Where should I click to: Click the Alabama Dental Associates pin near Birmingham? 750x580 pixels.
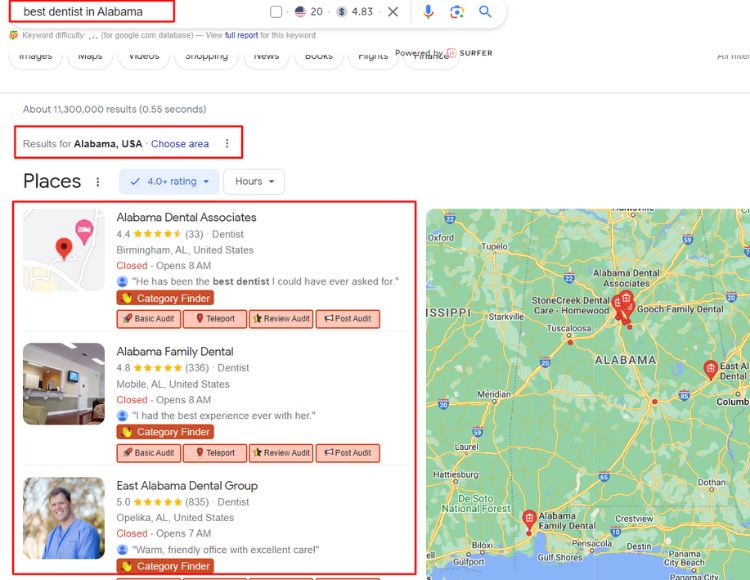tap(626, 300)
